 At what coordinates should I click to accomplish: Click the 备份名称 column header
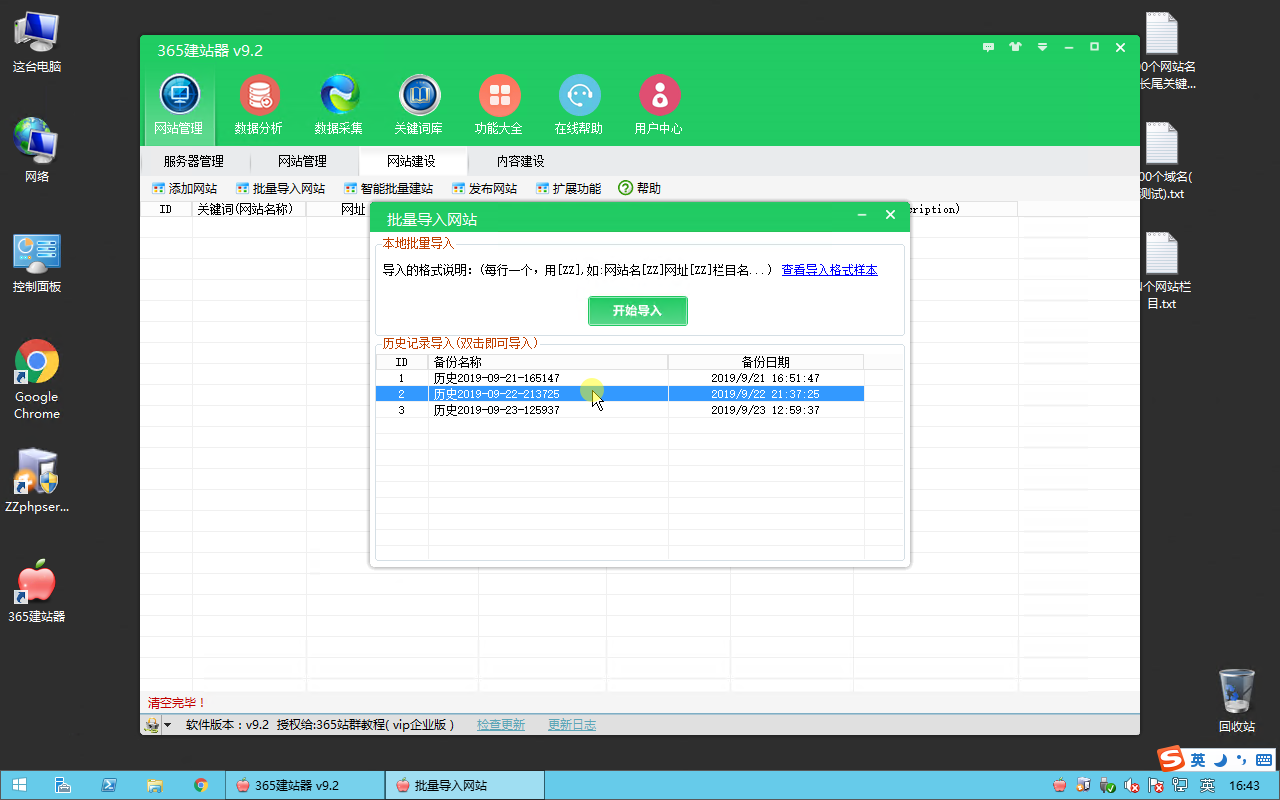(x=548, y=362)
